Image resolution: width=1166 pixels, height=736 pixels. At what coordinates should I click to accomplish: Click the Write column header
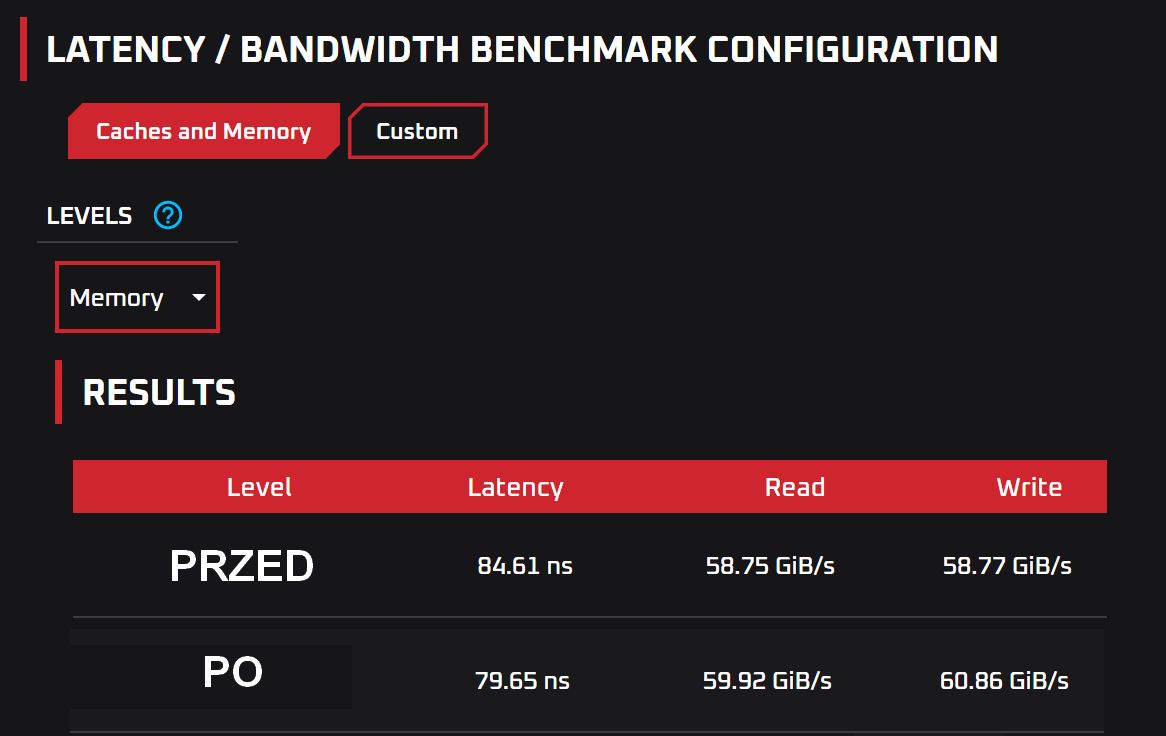pyautogui.click(x=1029, y=487)
